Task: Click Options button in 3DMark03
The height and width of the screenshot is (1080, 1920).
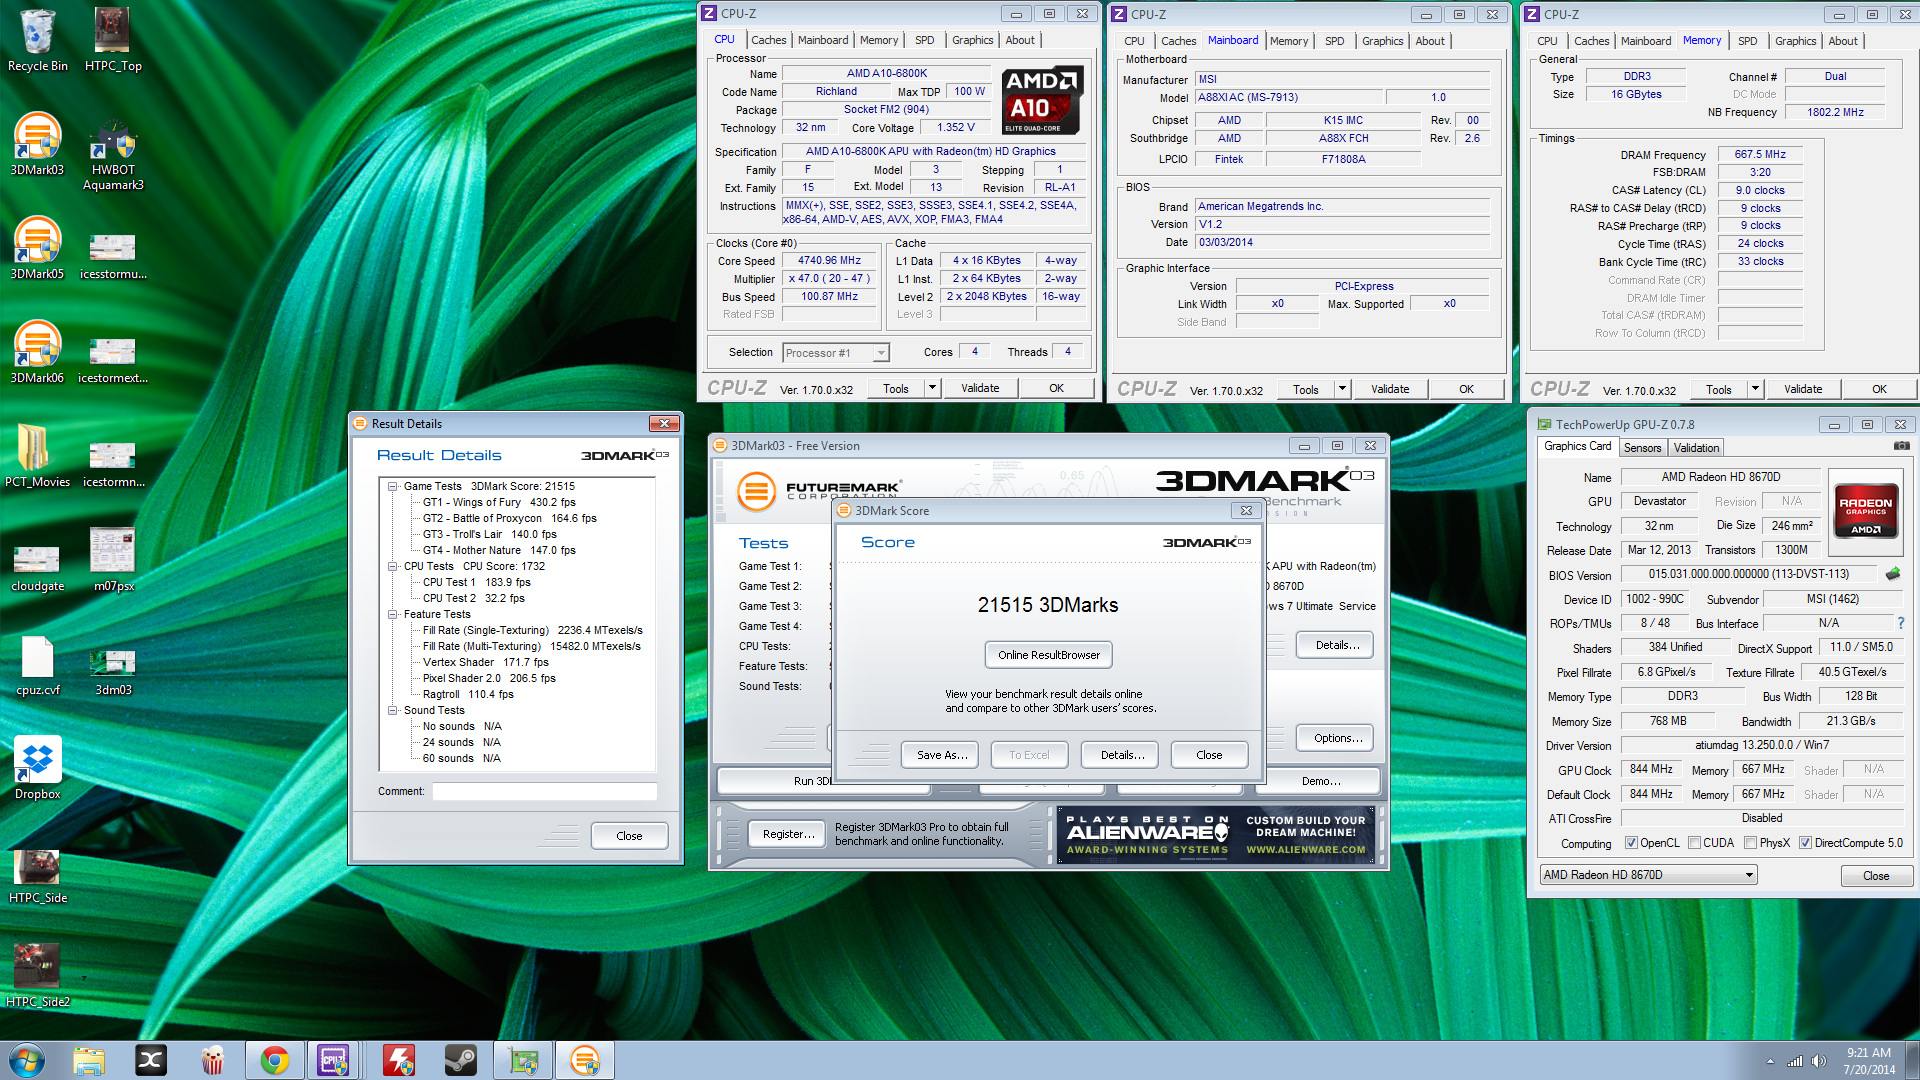Action: click(x=1336, y=738)
